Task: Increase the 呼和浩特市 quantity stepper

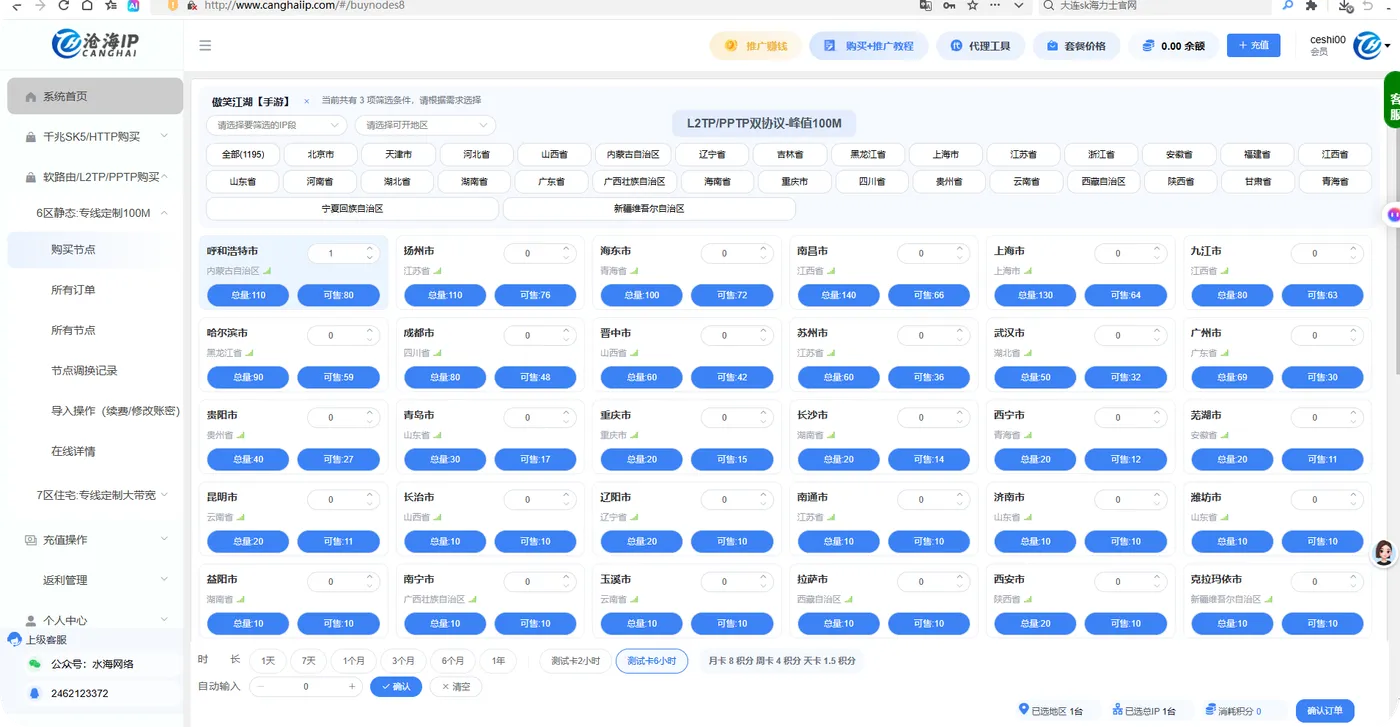Action: coord(370,249)
